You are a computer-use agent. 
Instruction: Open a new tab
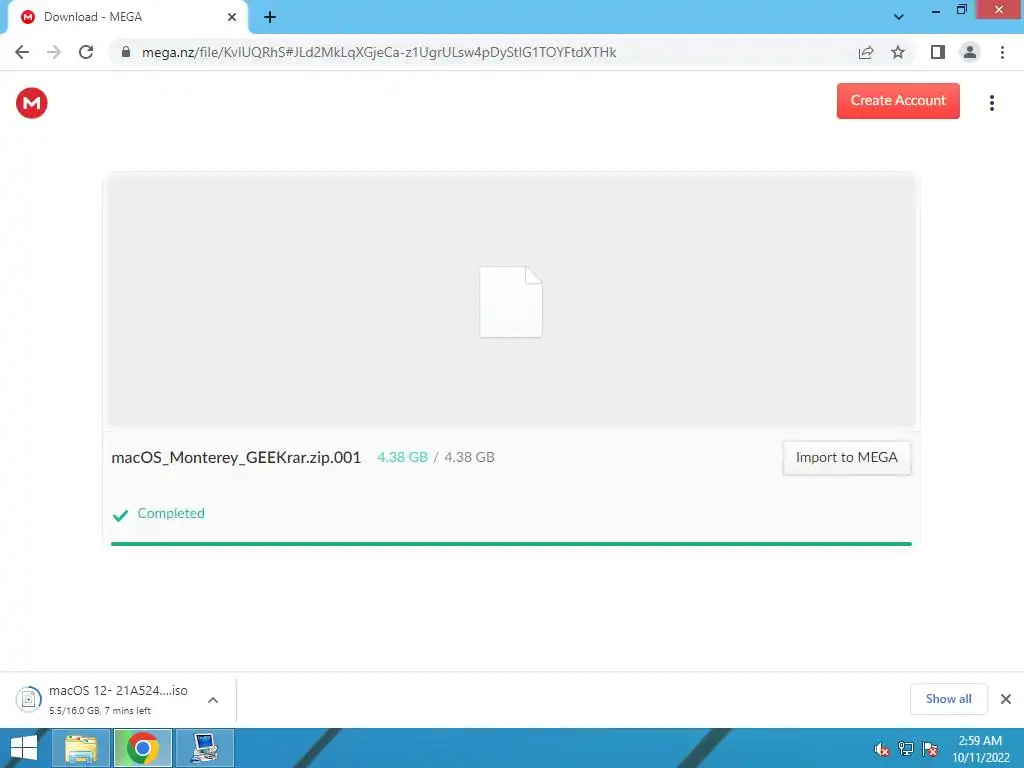coord(270,17)
